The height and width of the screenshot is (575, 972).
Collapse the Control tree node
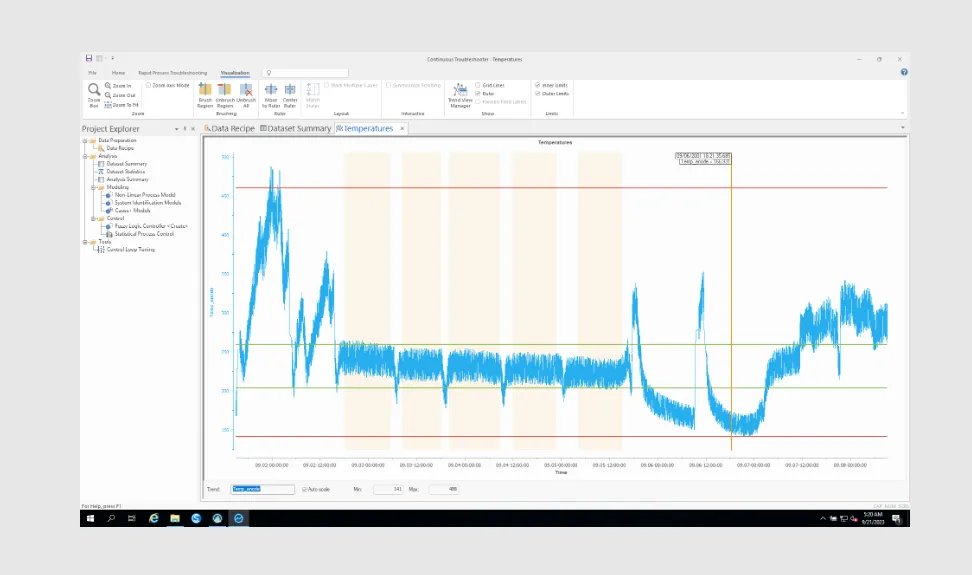point(93,219)
